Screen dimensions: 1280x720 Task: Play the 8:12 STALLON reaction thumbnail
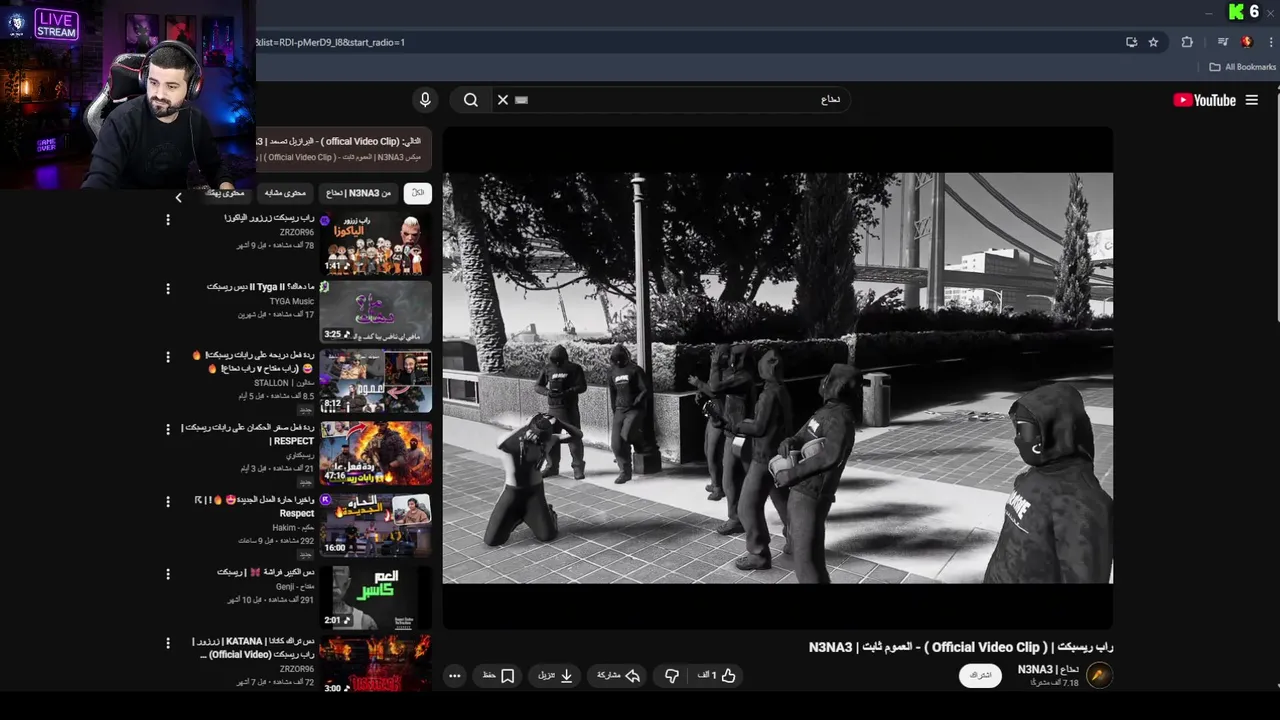[x=376, y=381]
